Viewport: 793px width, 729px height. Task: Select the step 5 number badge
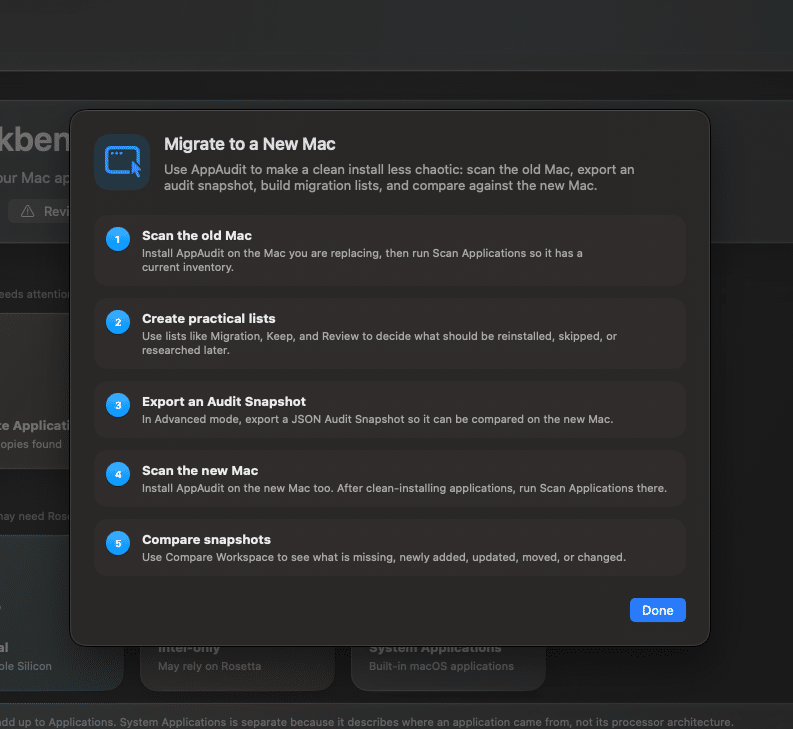tap(118, 543)
